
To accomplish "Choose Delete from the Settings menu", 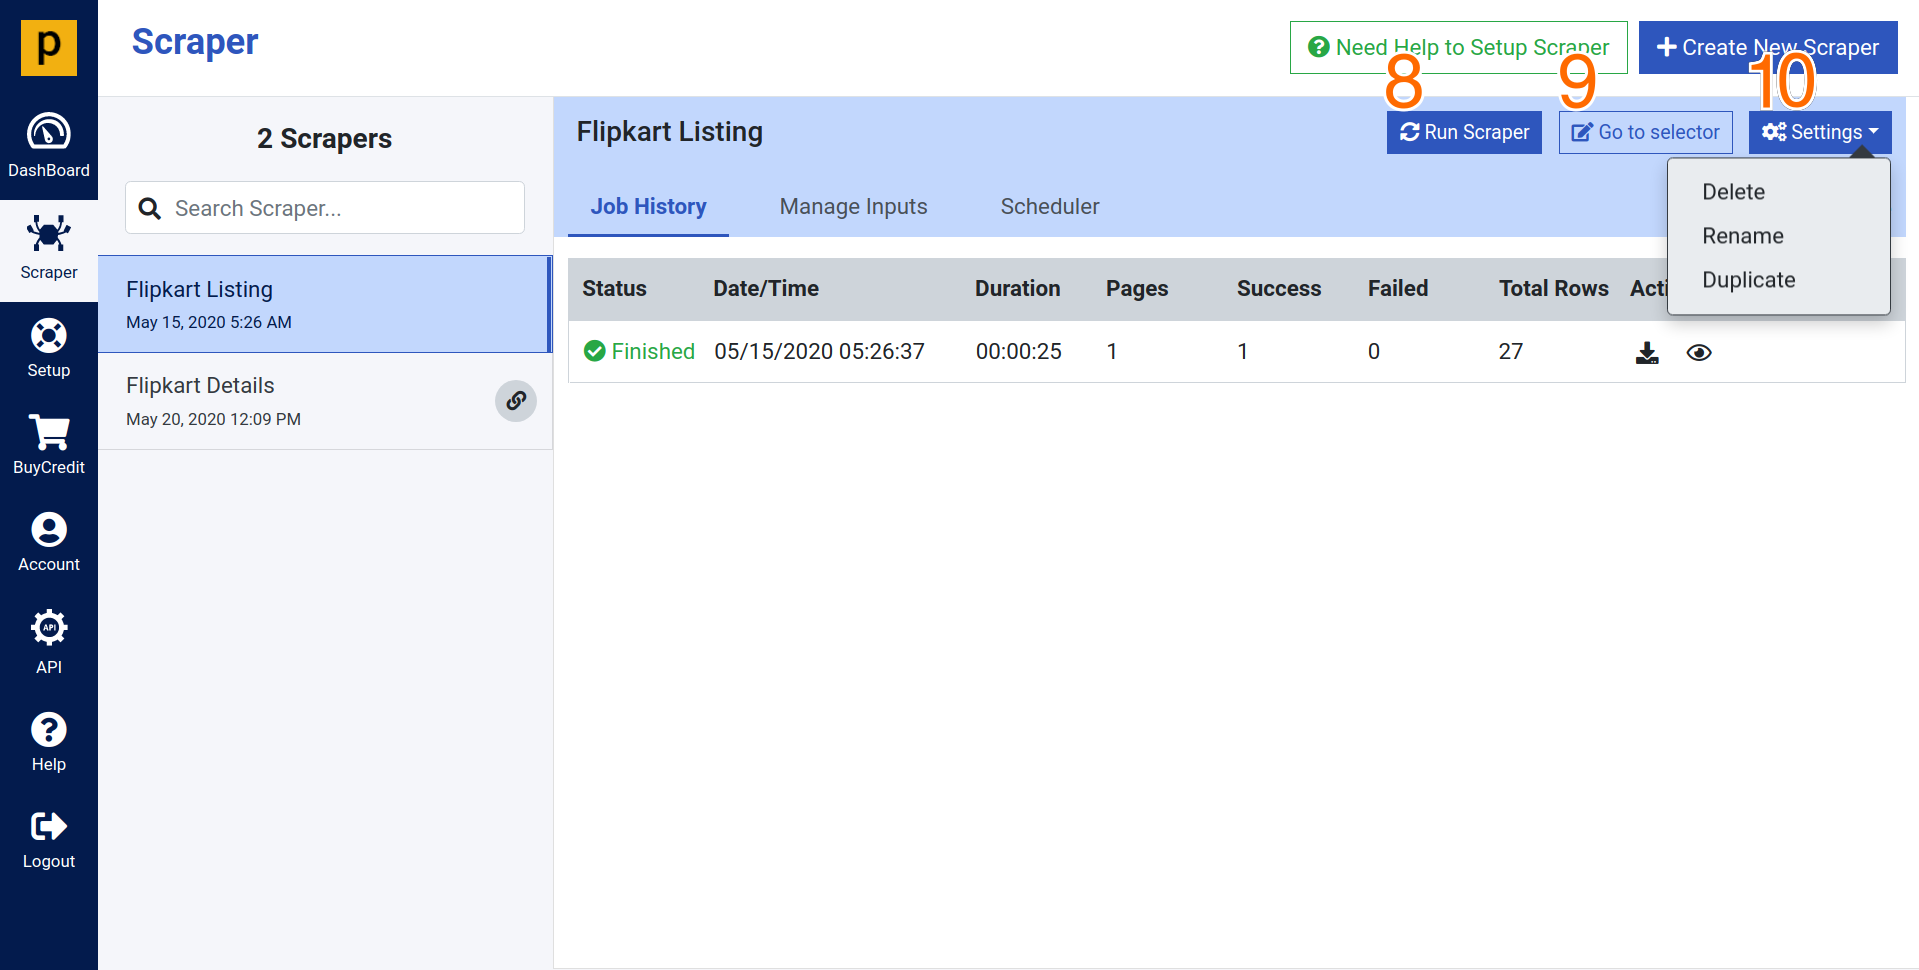I will pyautogui.click(x=1734, y=192).
